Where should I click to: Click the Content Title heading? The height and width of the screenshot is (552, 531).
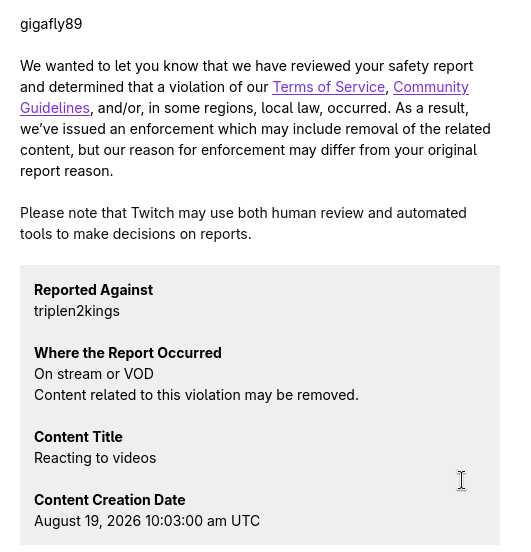[78, 437]
